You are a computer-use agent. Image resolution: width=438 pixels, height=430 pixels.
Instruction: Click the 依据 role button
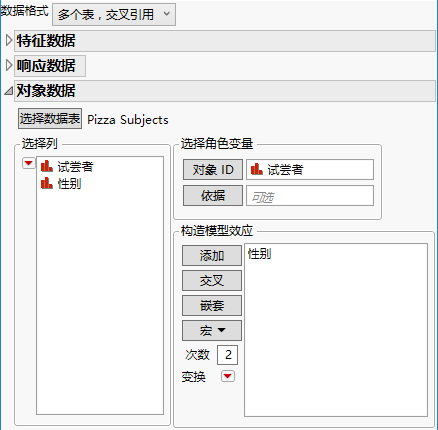pos(213,195)
